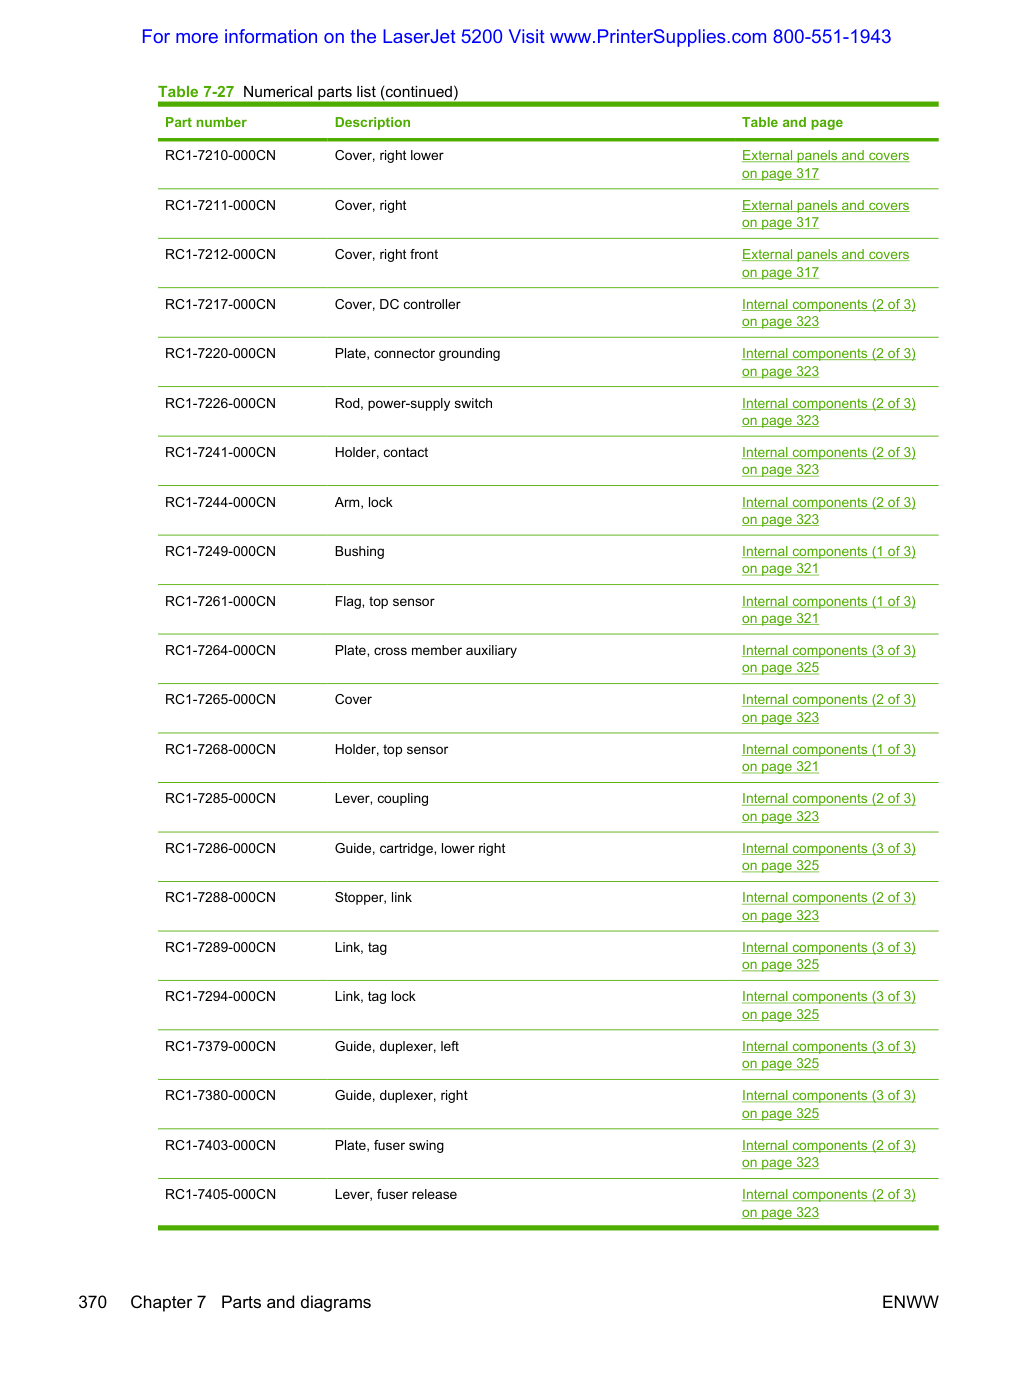Open External panels link for Cover, right
This screenshot has height=1375, width=1033.
pos(825,214)
